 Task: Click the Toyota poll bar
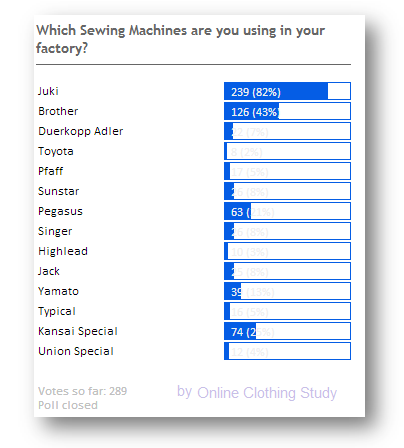287,151
